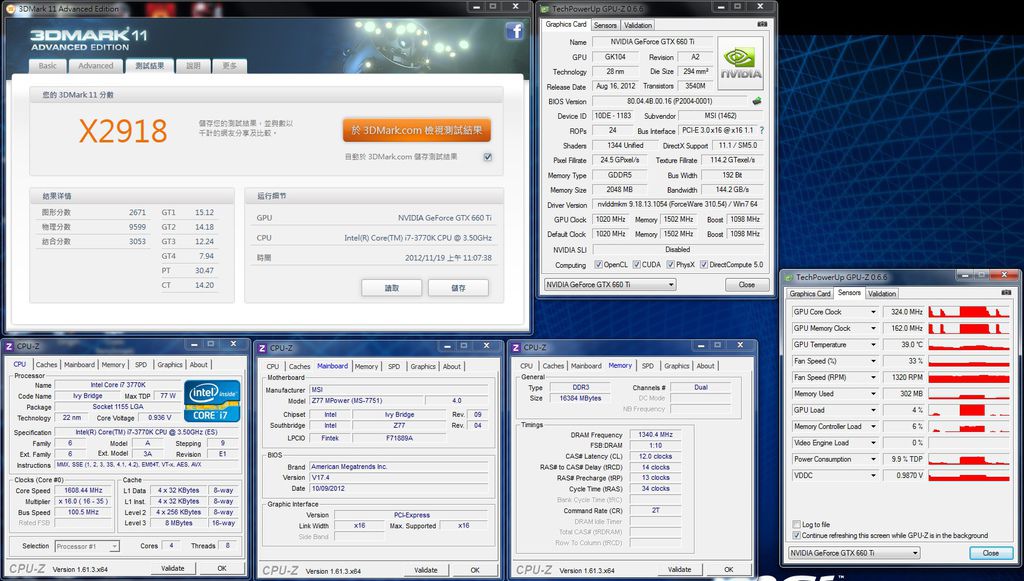
Task: Click the Power Consumption red sensor graph
Action: (969, 459)
